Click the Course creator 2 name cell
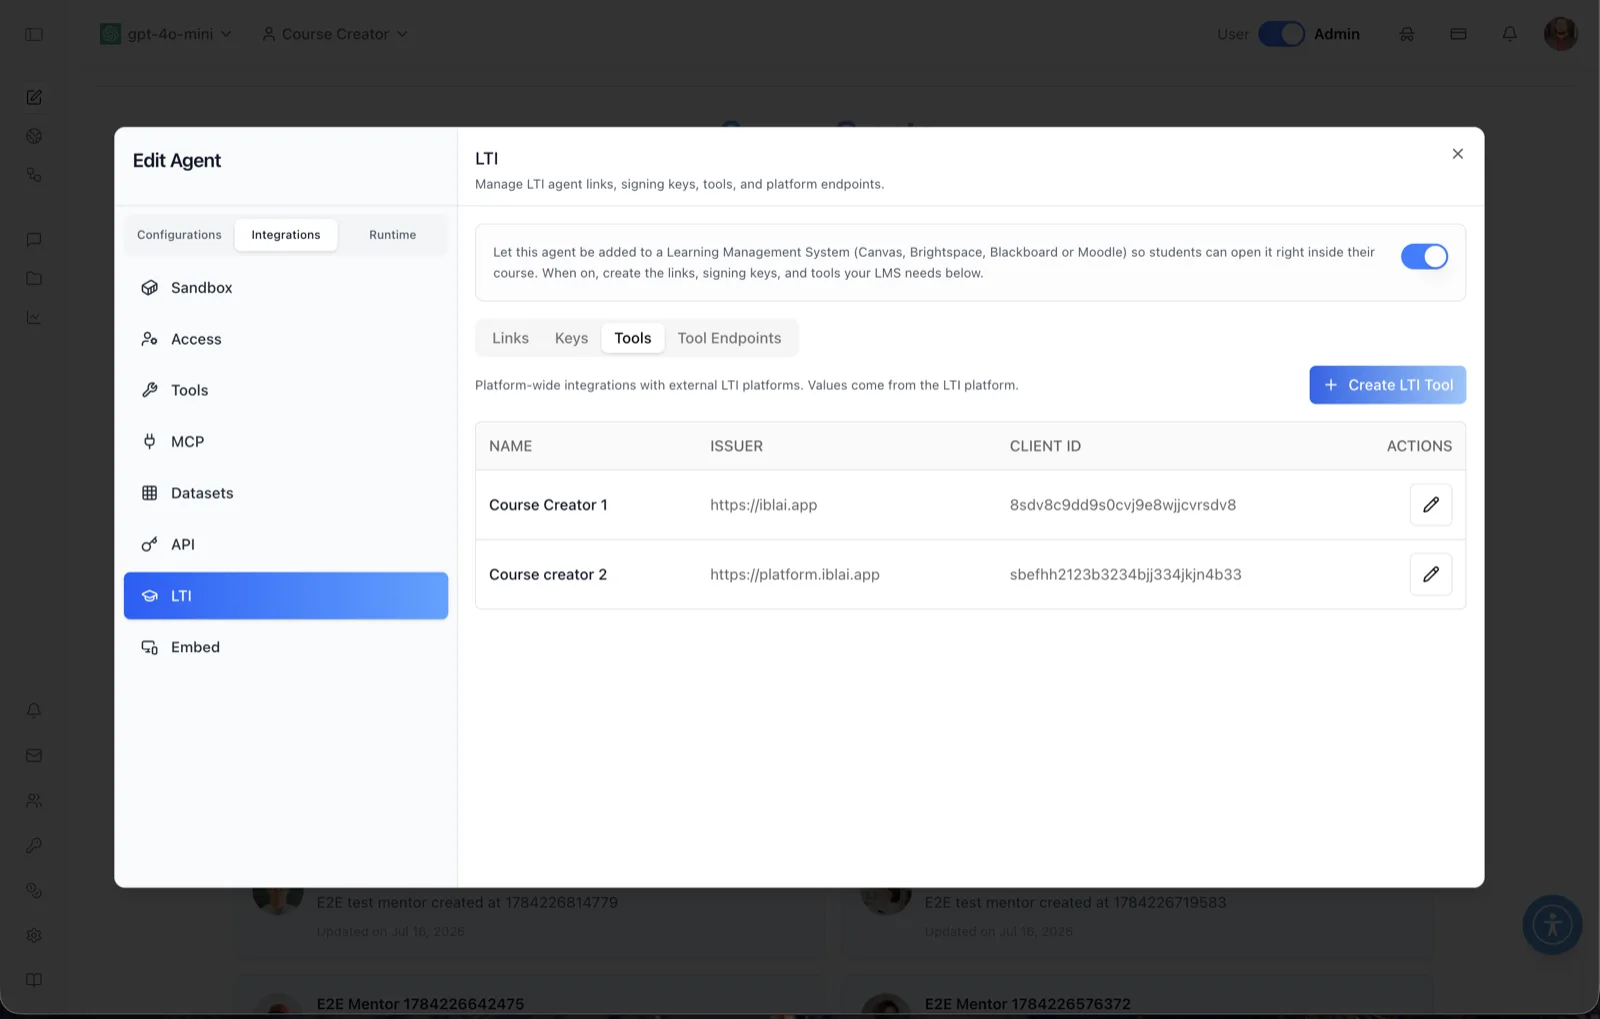 click(548, 575)
